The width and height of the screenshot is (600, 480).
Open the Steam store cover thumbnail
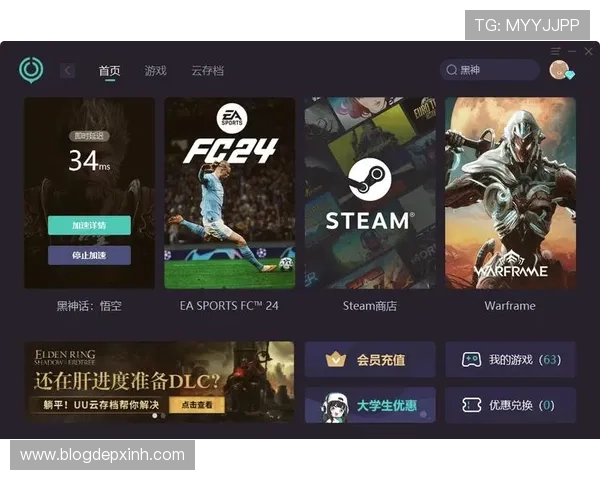tap(370, 193)
